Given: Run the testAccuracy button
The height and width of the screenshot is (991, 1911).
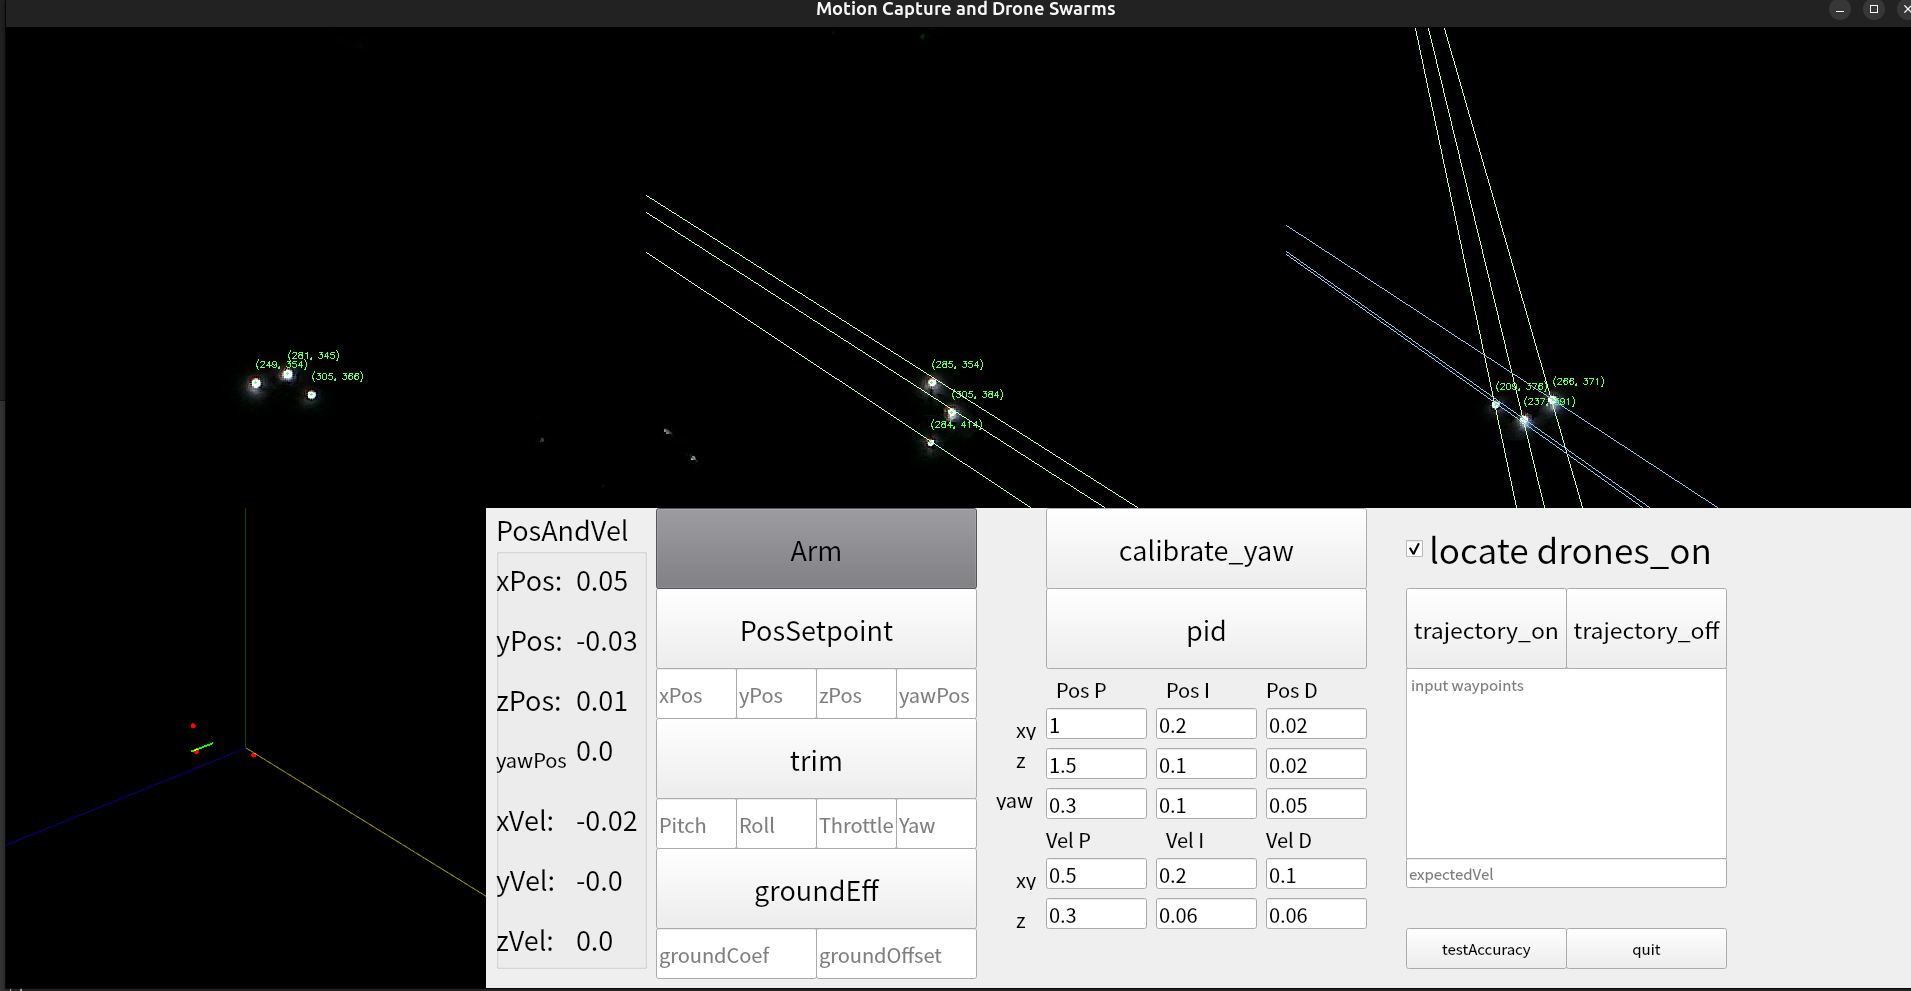Looking at the screenshot, I should click(x=1485, y=949).
